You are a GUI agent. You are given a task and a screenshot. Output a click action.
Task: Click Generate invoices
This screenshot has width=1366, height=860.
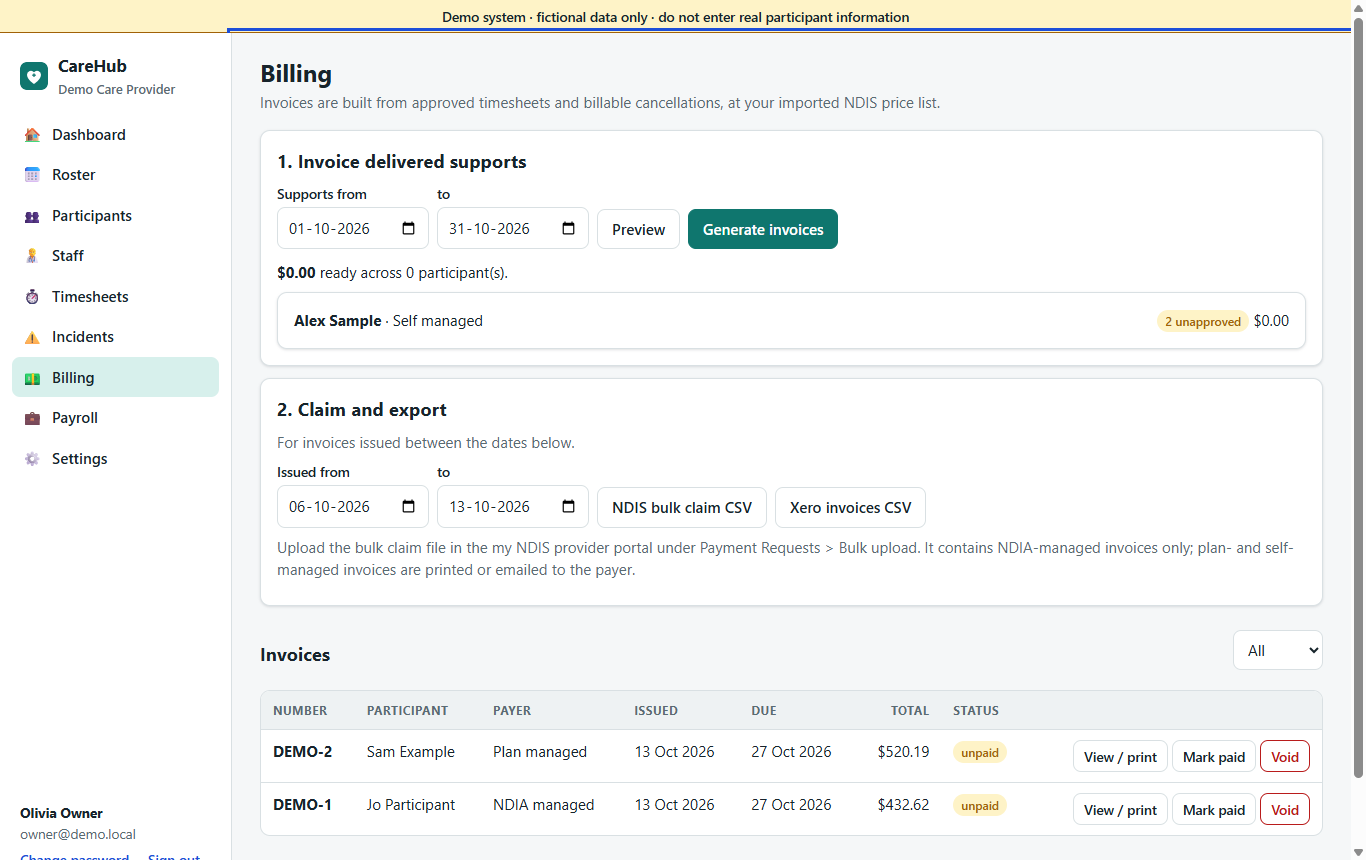point(763,229)
